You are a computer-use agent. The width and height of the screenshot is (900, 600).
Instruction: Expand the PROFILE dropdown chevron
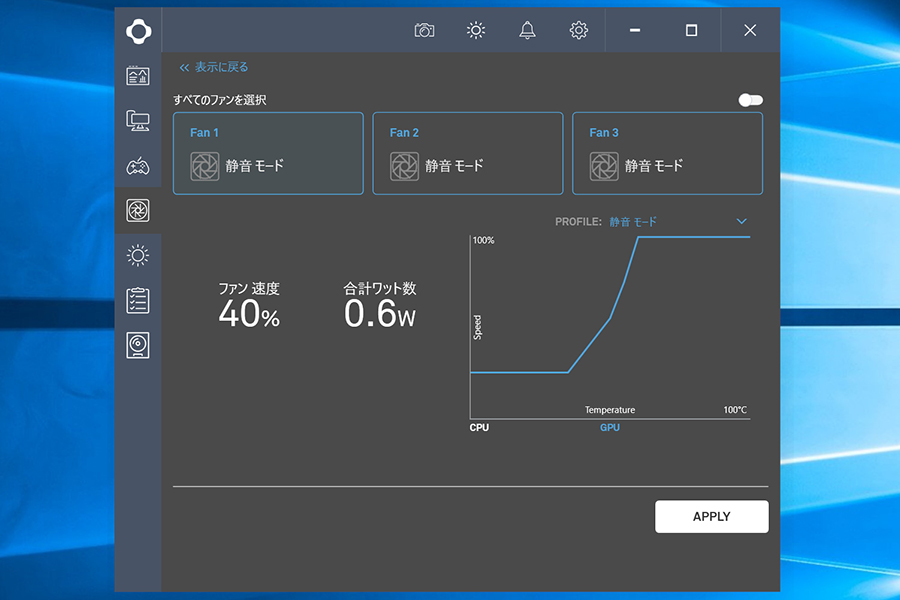point(741,221)
